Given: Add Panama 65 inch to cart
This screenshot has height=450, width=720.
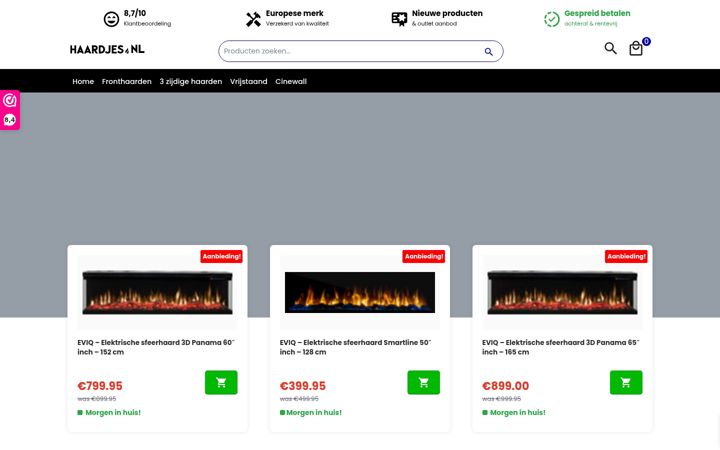Looking at the screenshot, I should point(626,382).
